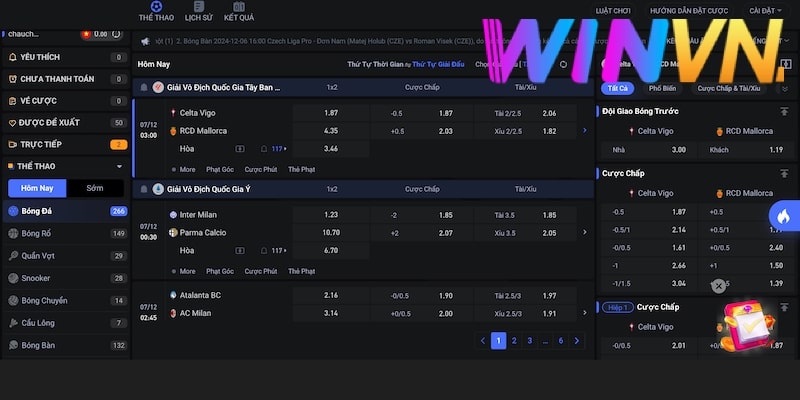800x400 pixels.
Task: Click the bell icon on the Hòa row under Celta Vigo
Action: [x=265, y=148]
